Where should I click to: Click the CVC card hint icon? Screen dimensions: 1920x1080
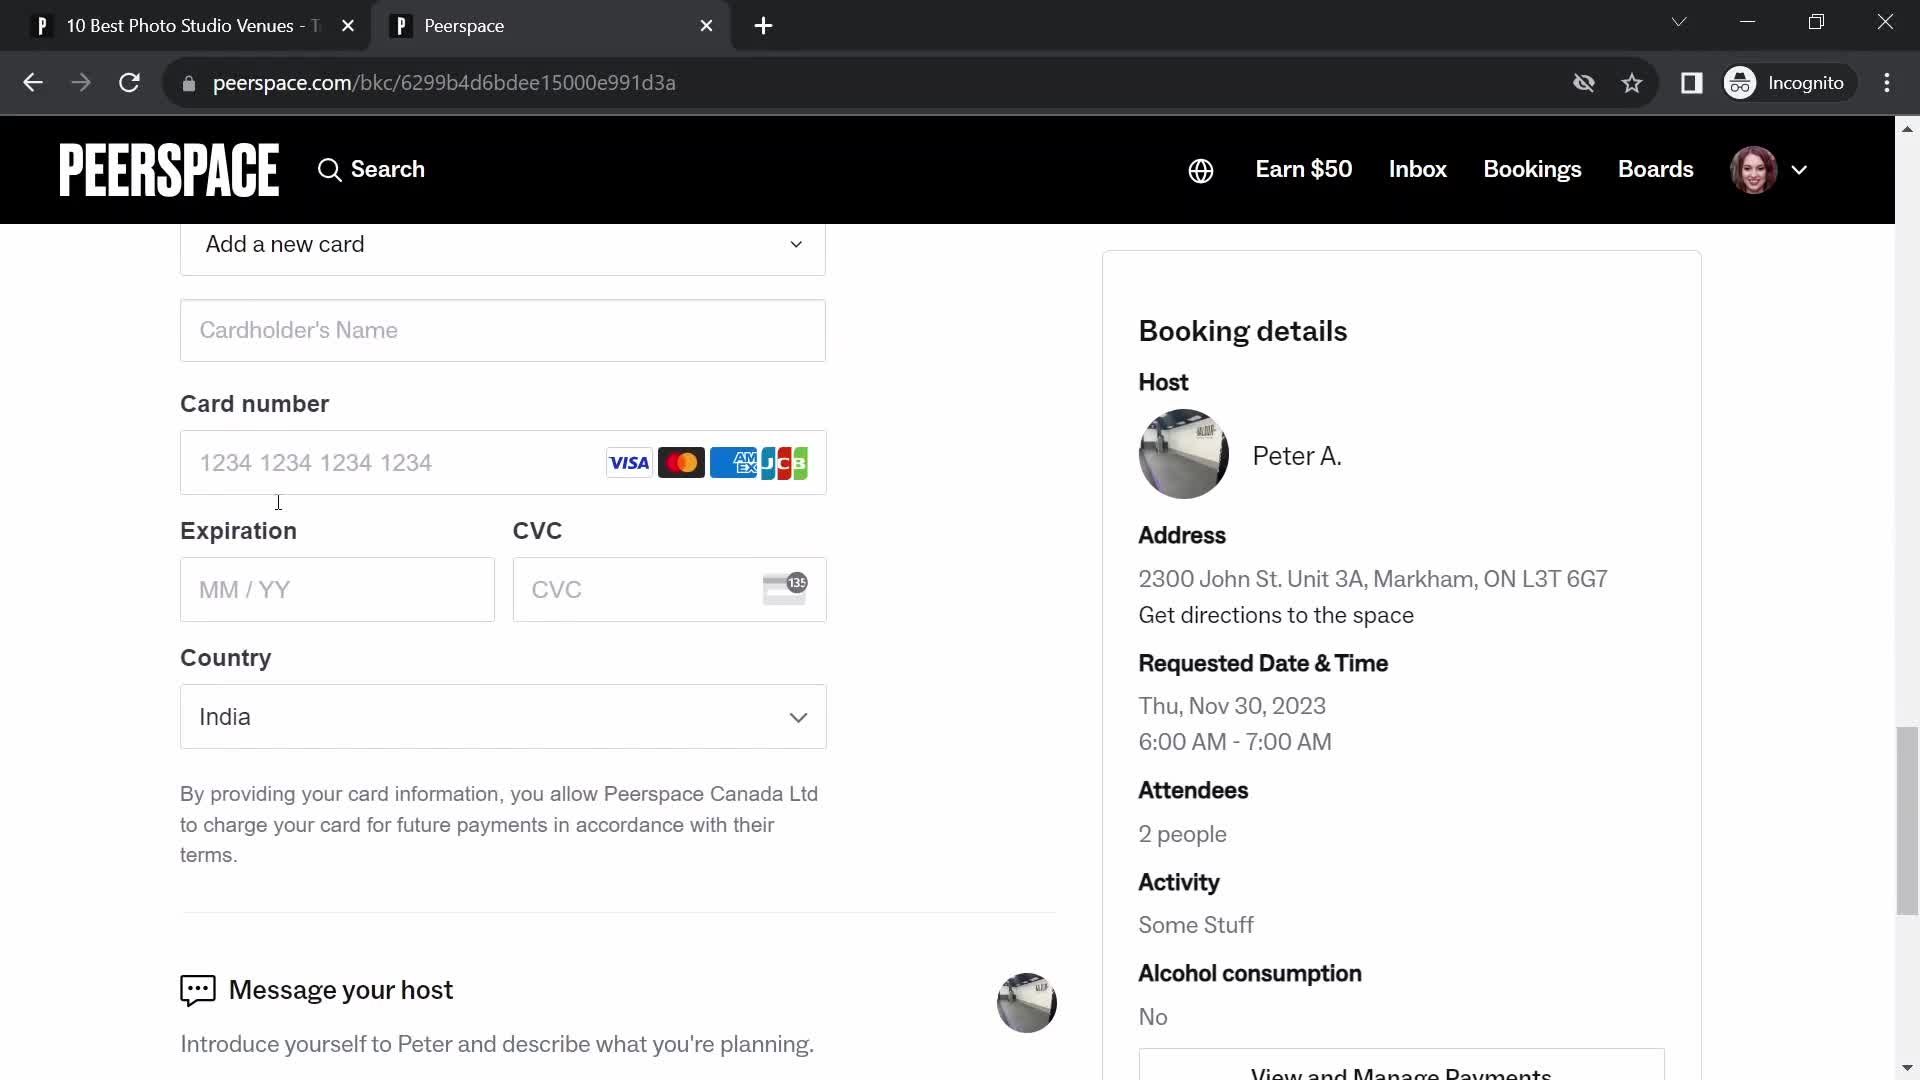click(x=785, y=589)
